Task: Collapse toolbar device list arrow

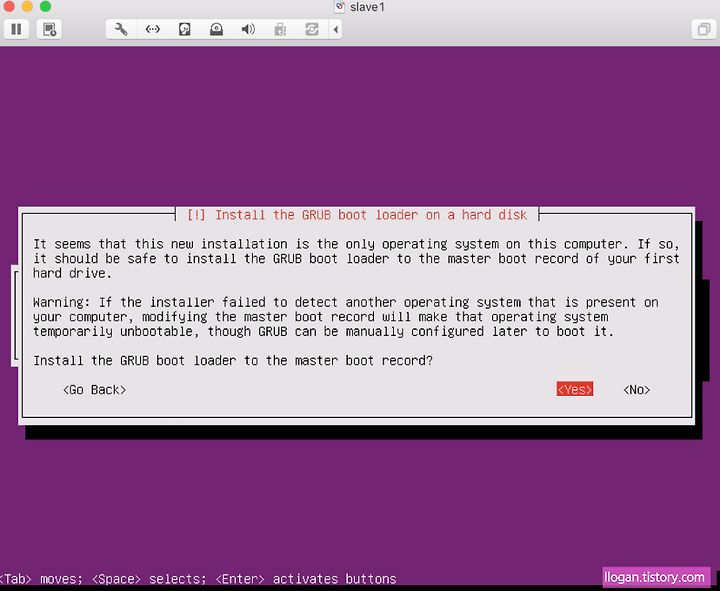Action: pos(336,29)
